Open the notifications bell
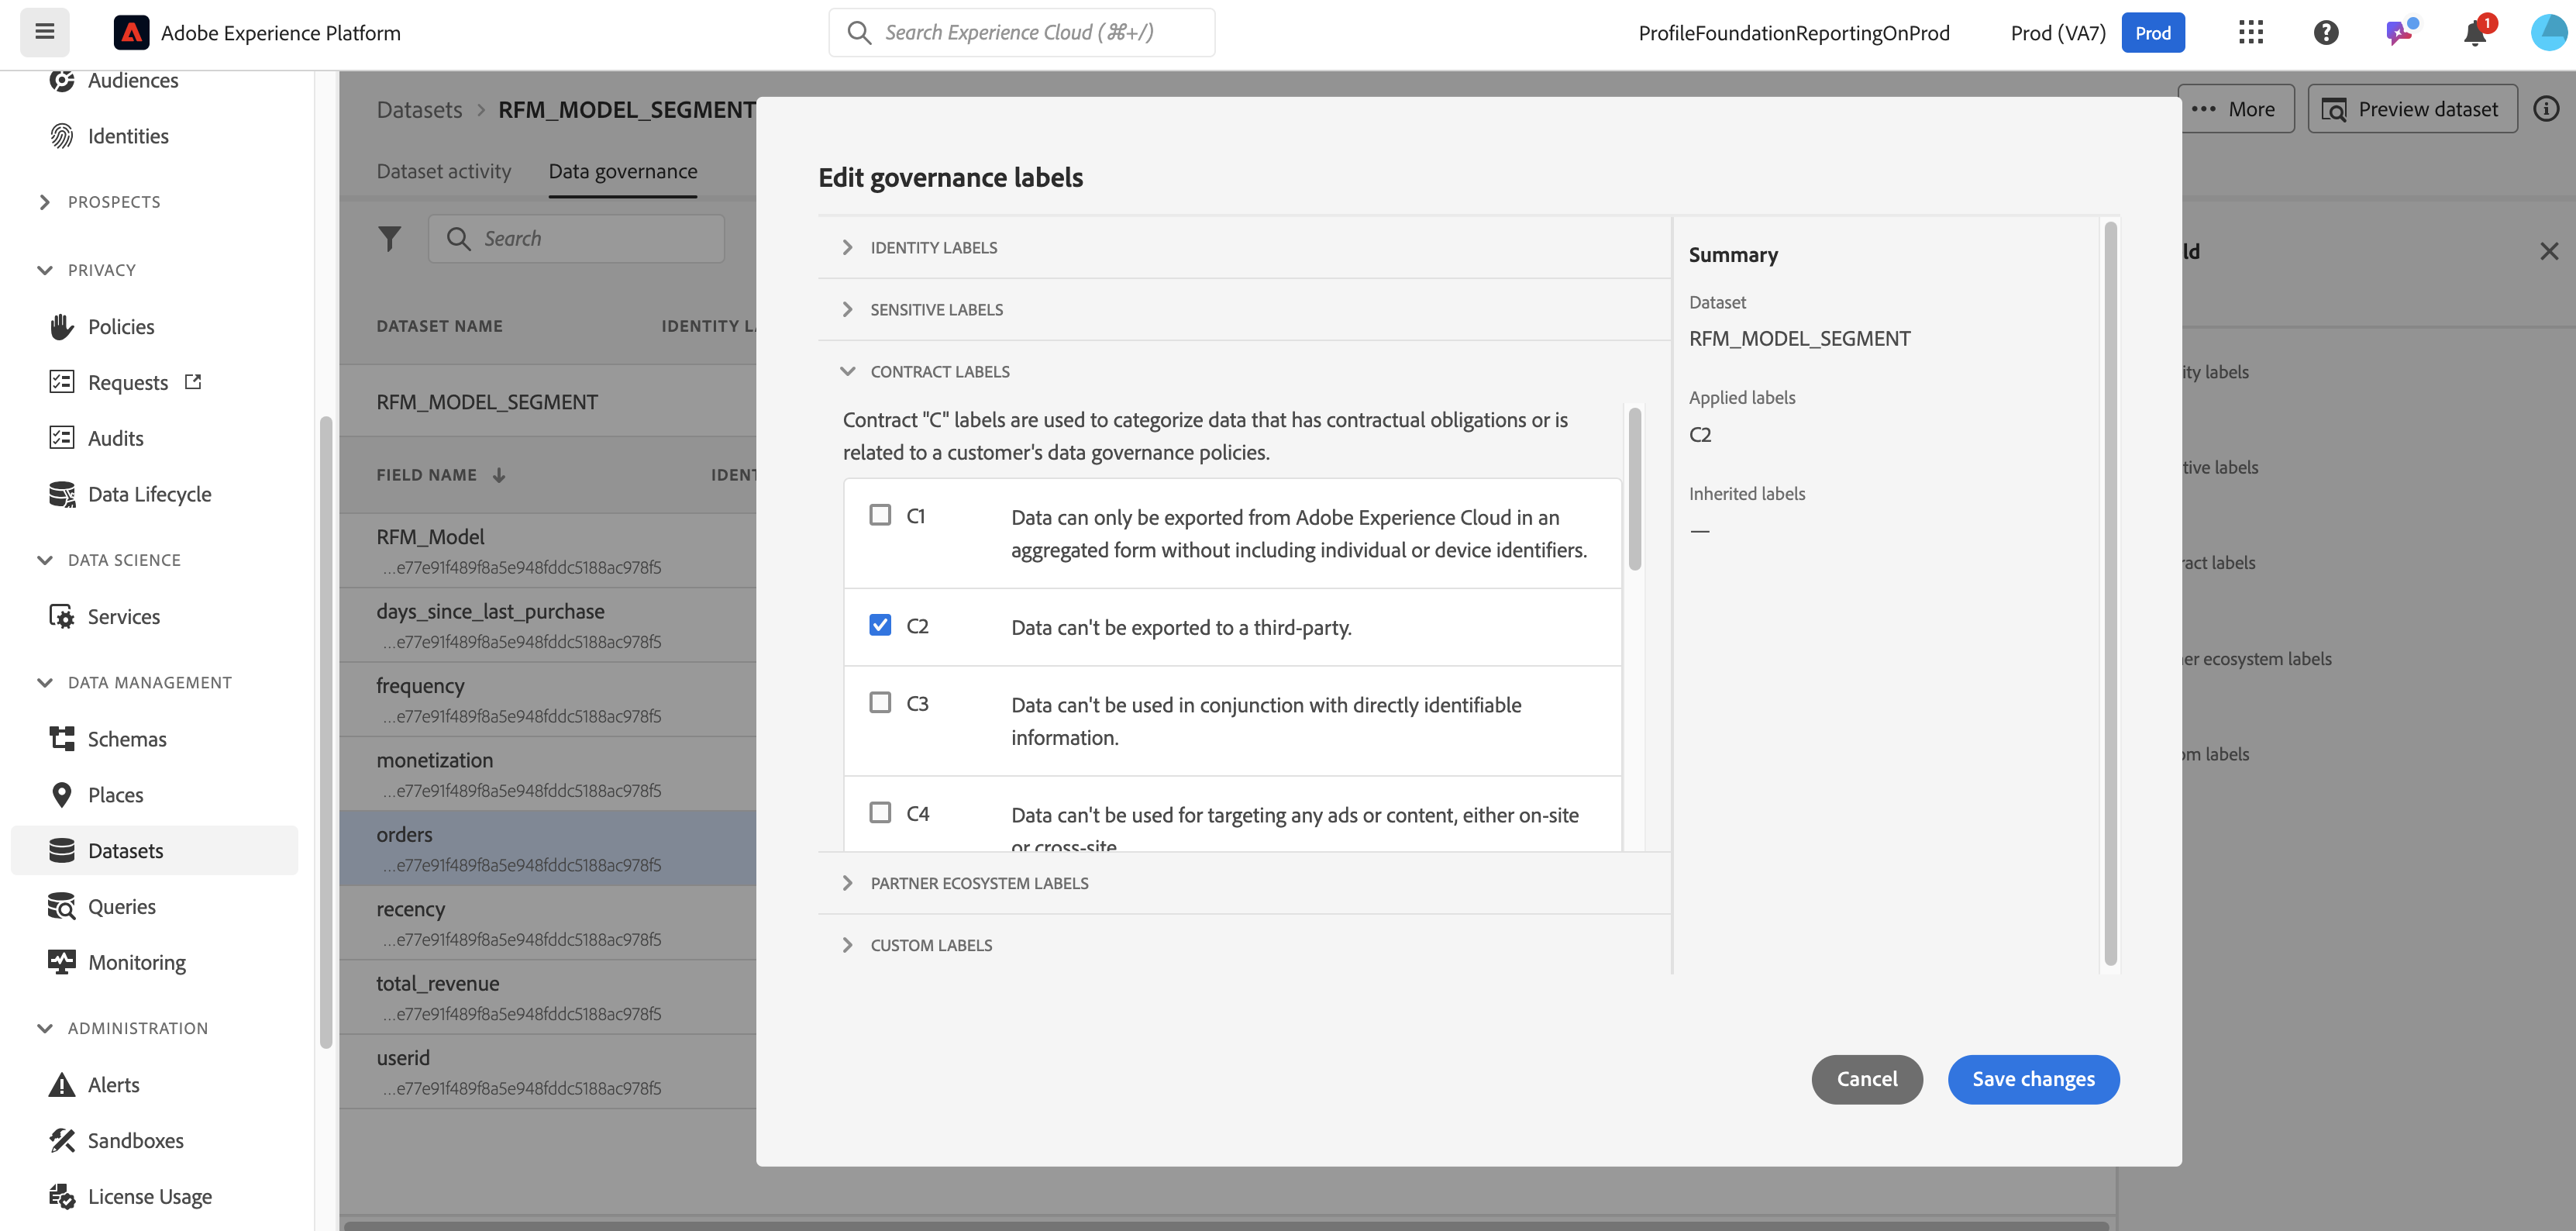Image resolution: width=2576 pixels, height=1231 pixels. click(2474, 33)
